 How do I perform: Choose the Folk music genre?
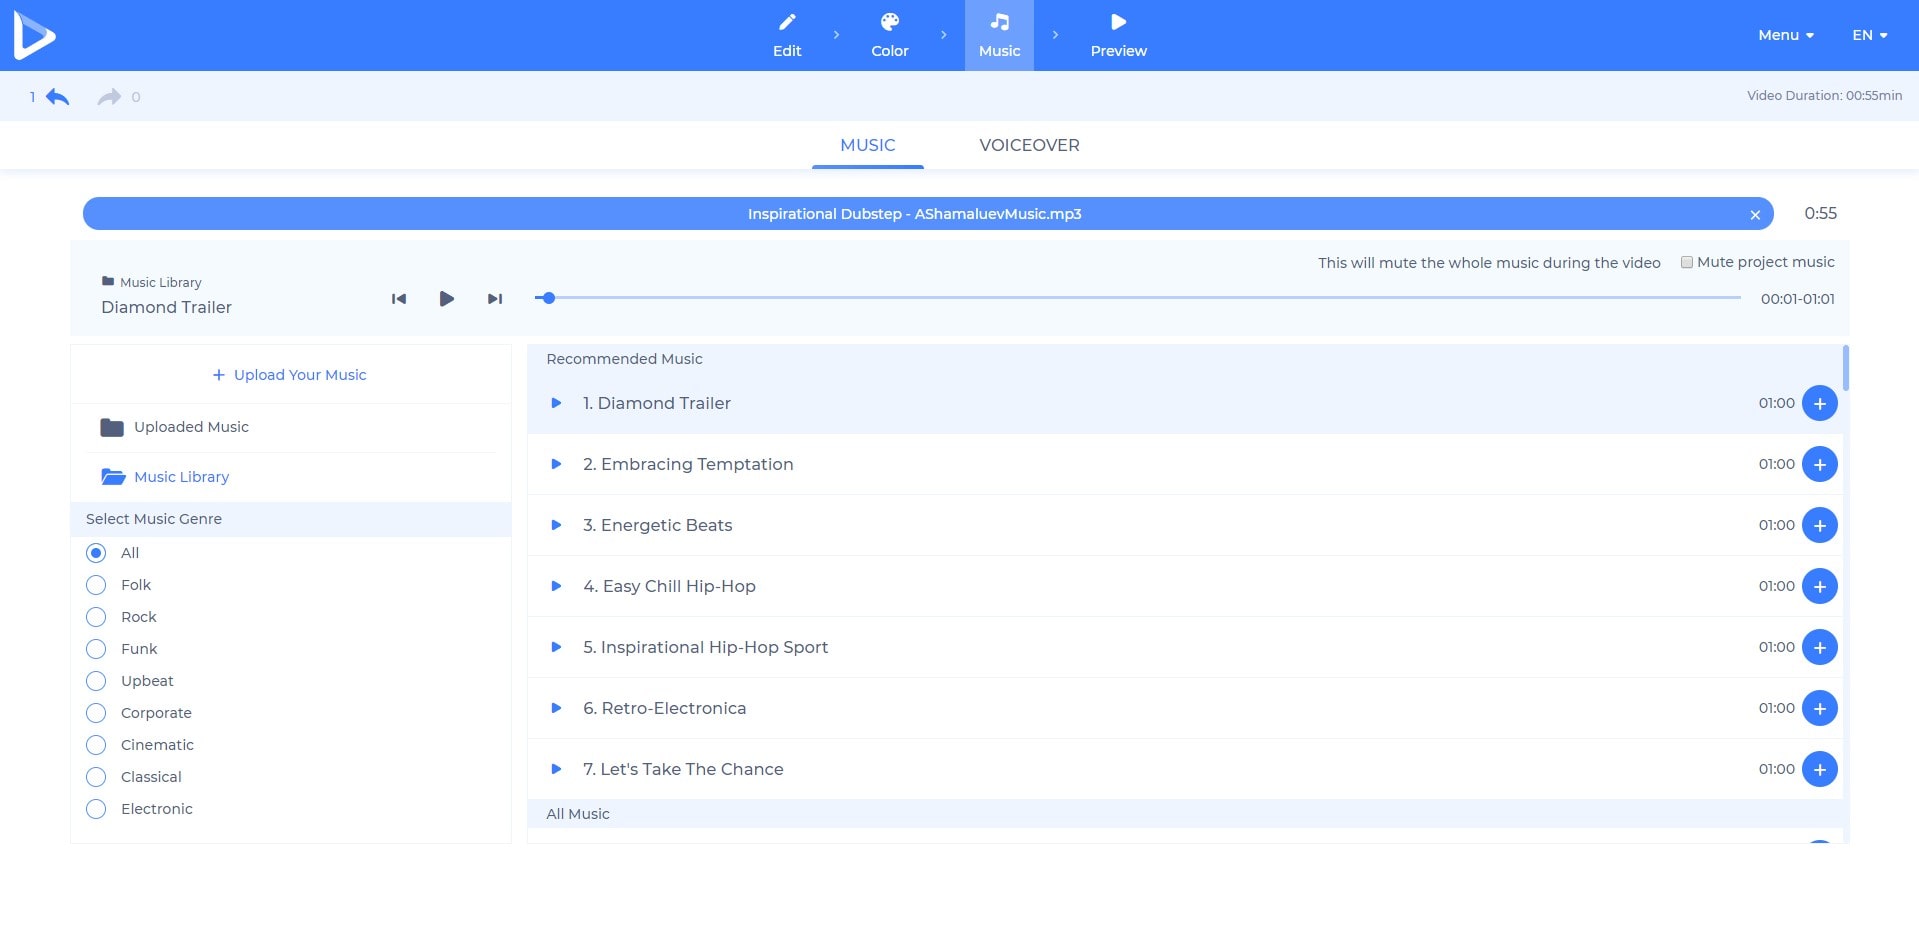click(96, 585)
